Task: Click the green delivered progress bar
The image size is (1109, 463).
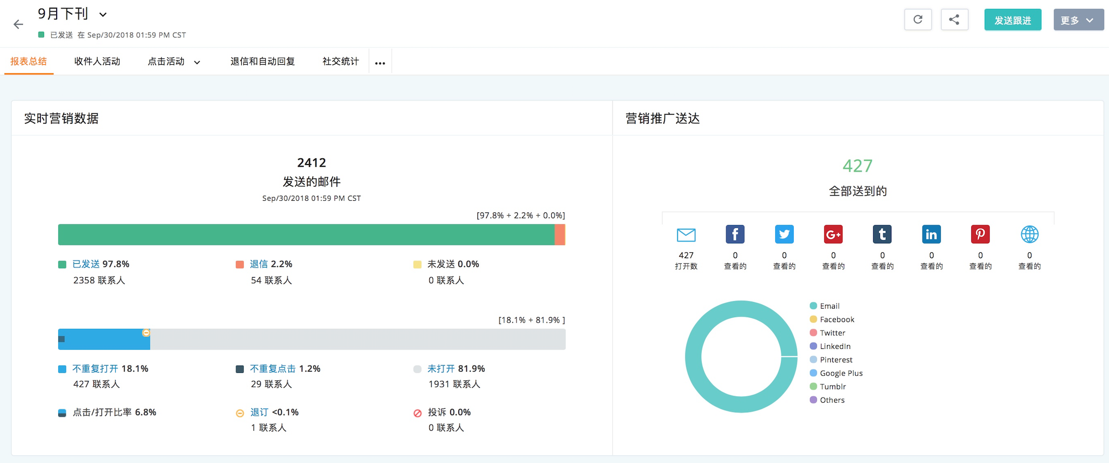Action: click(x=305, y=235)
